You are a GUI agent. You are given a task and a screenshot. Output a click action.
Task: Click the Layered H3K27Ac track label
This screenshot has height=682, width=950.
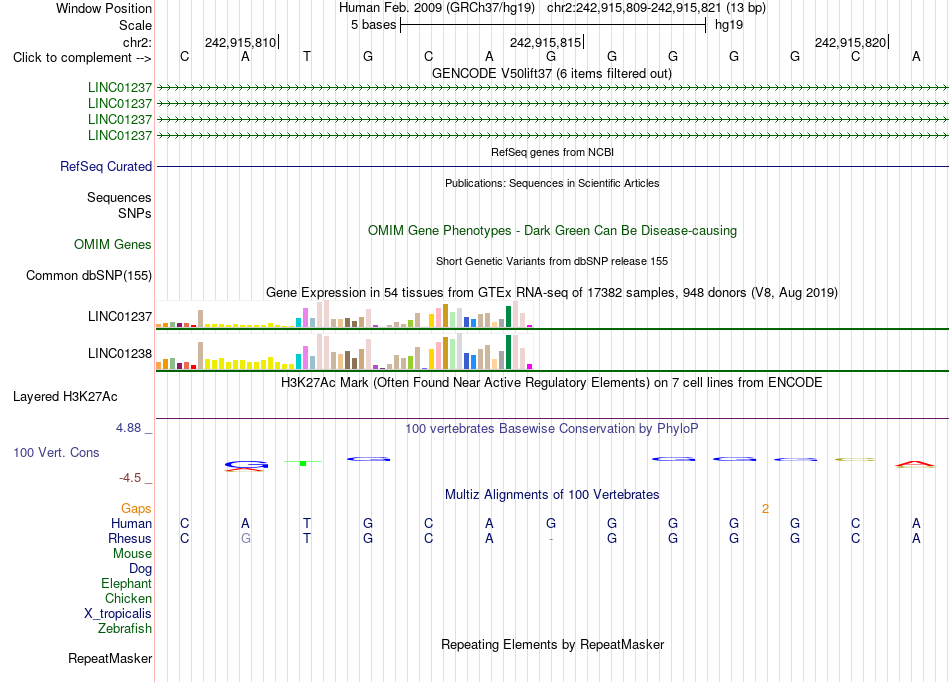[x=65, y=397]
